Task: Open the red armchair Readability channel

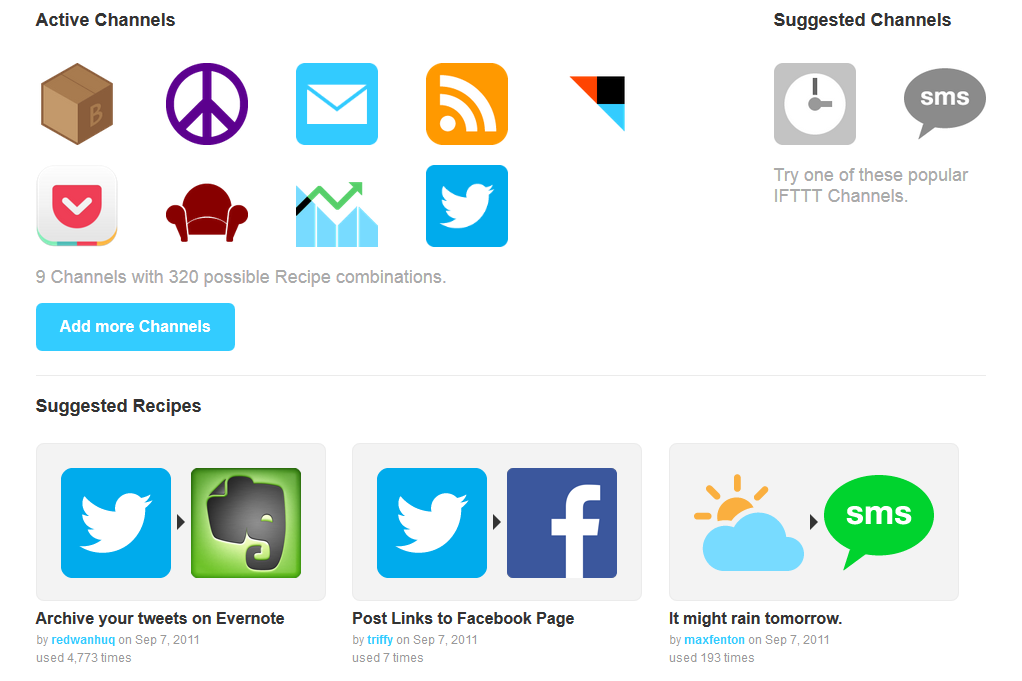Action: (207, 212)
